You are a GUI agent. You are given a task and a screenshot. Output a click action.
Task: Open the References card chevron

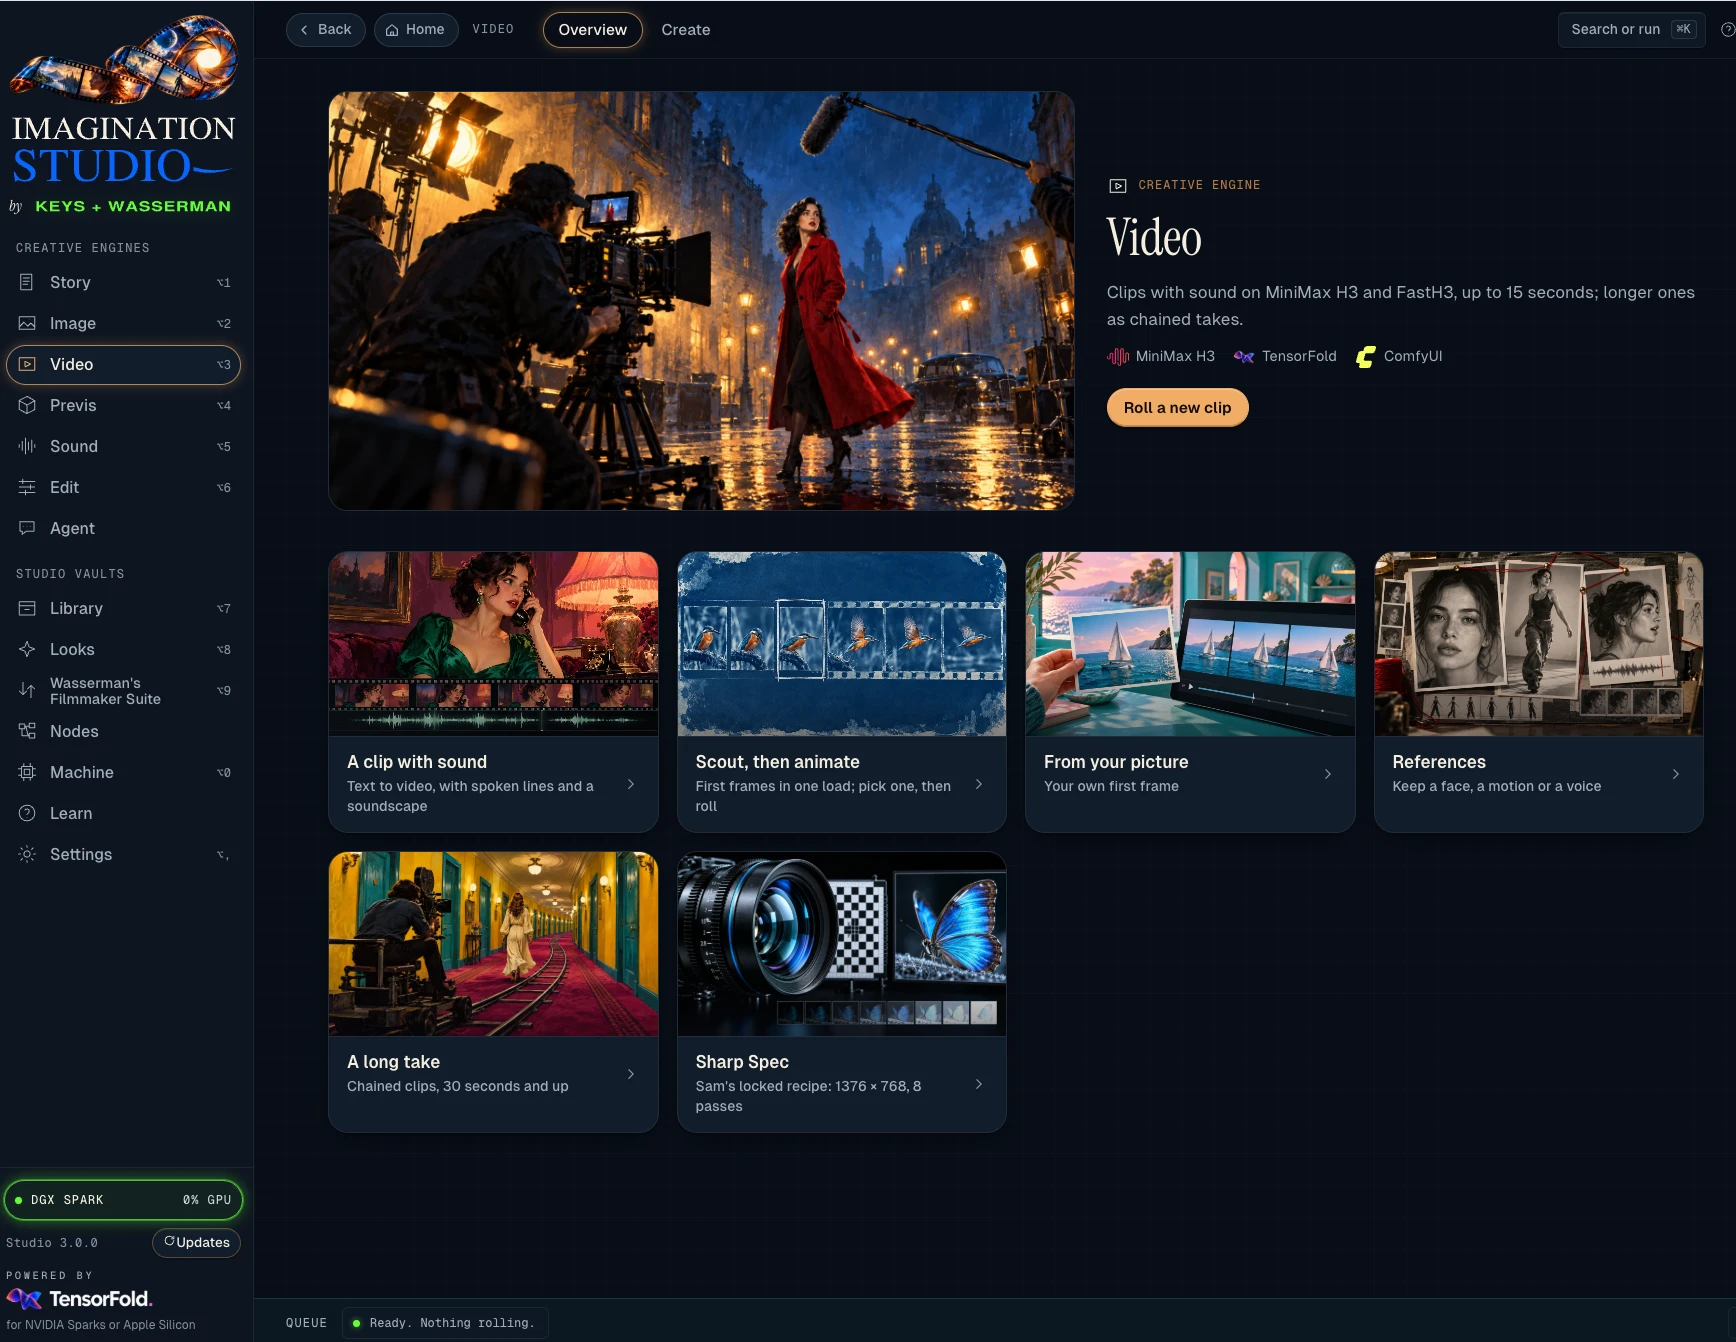click(1675, 774)
